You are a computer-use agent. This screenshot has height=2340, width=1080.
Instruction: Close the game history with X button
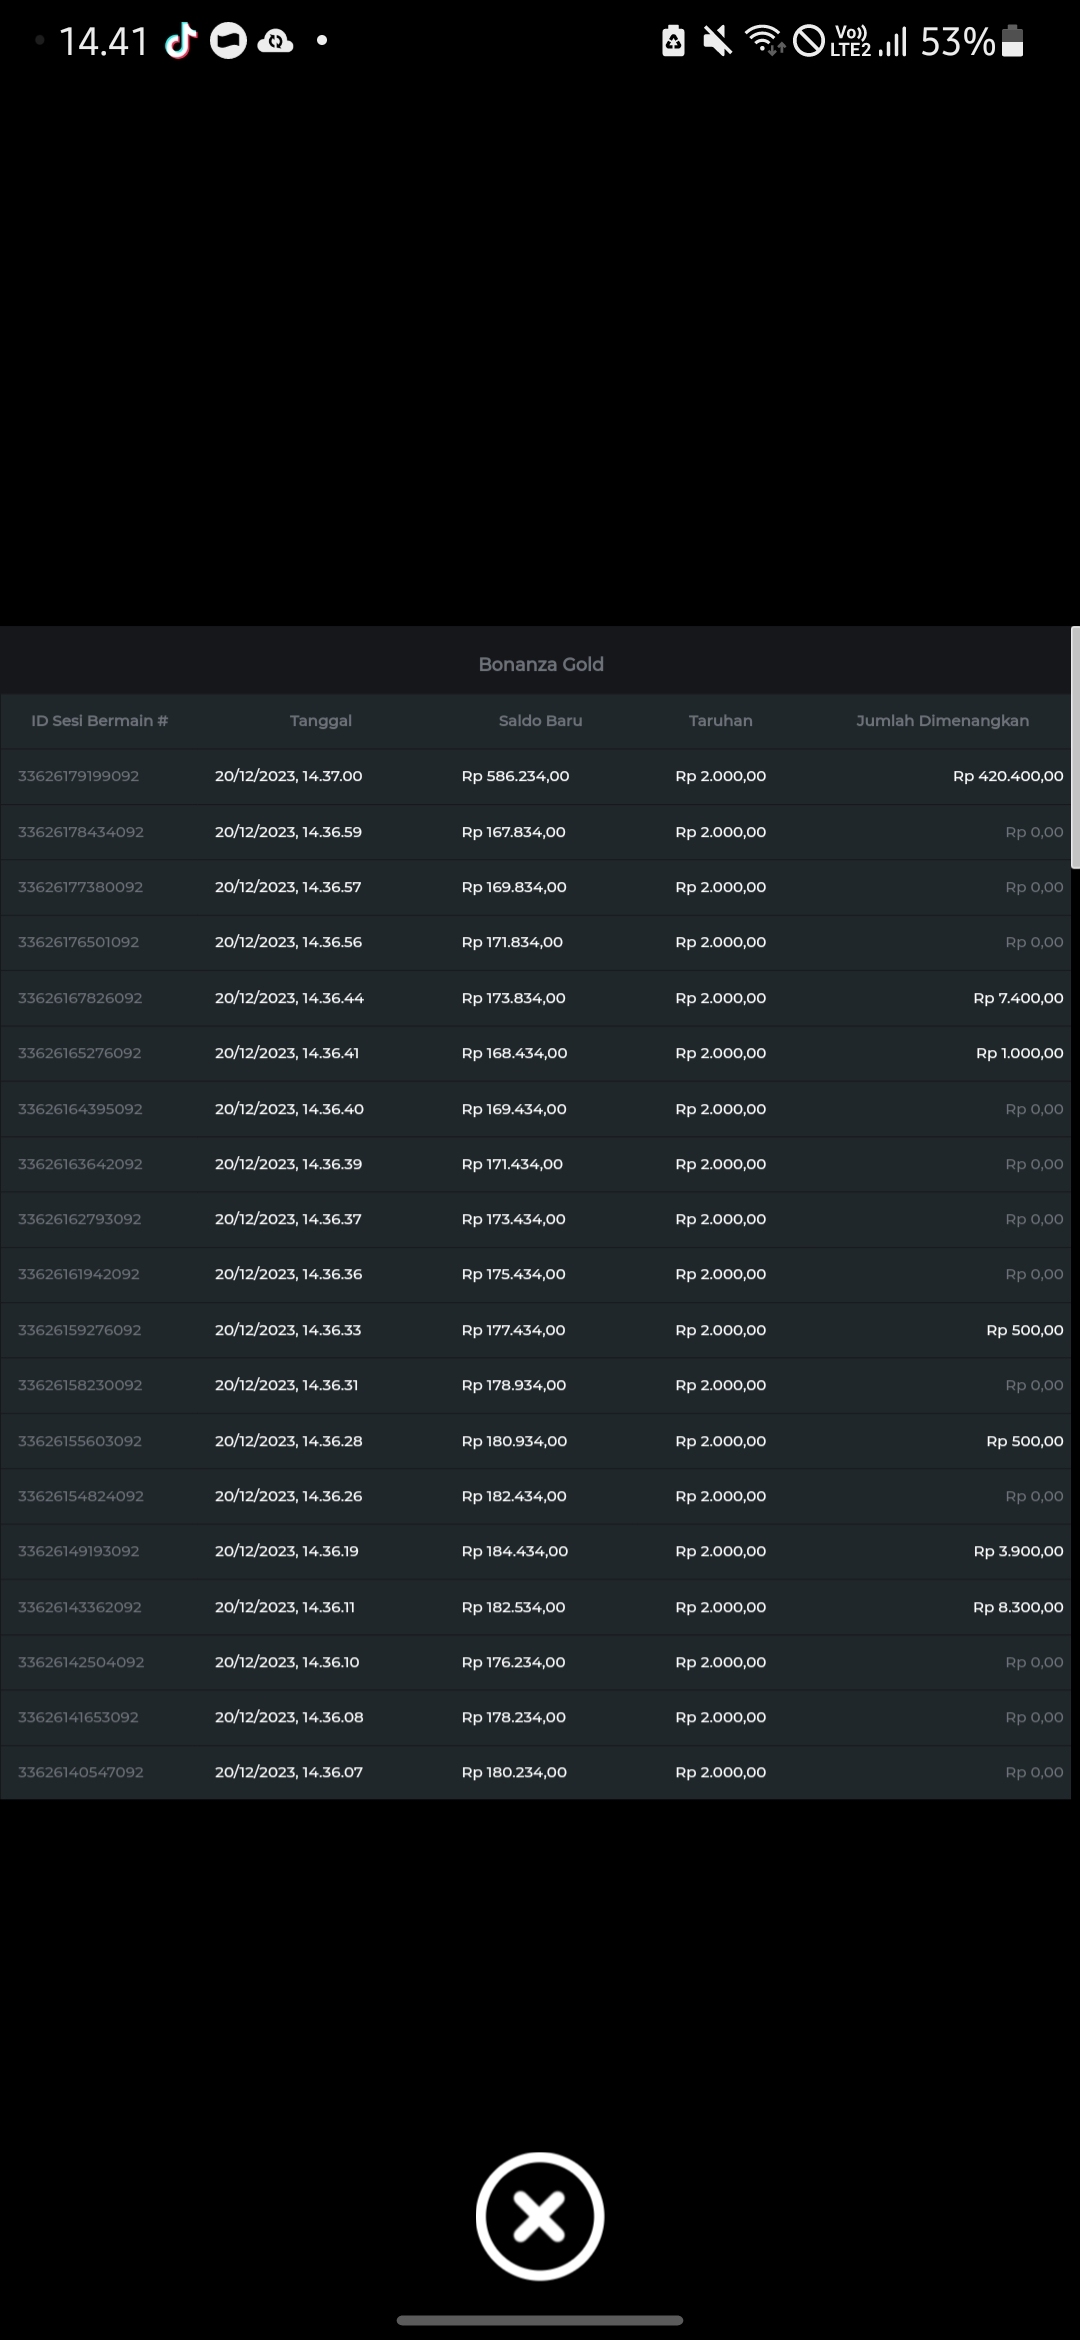(x=540, y=2215)
